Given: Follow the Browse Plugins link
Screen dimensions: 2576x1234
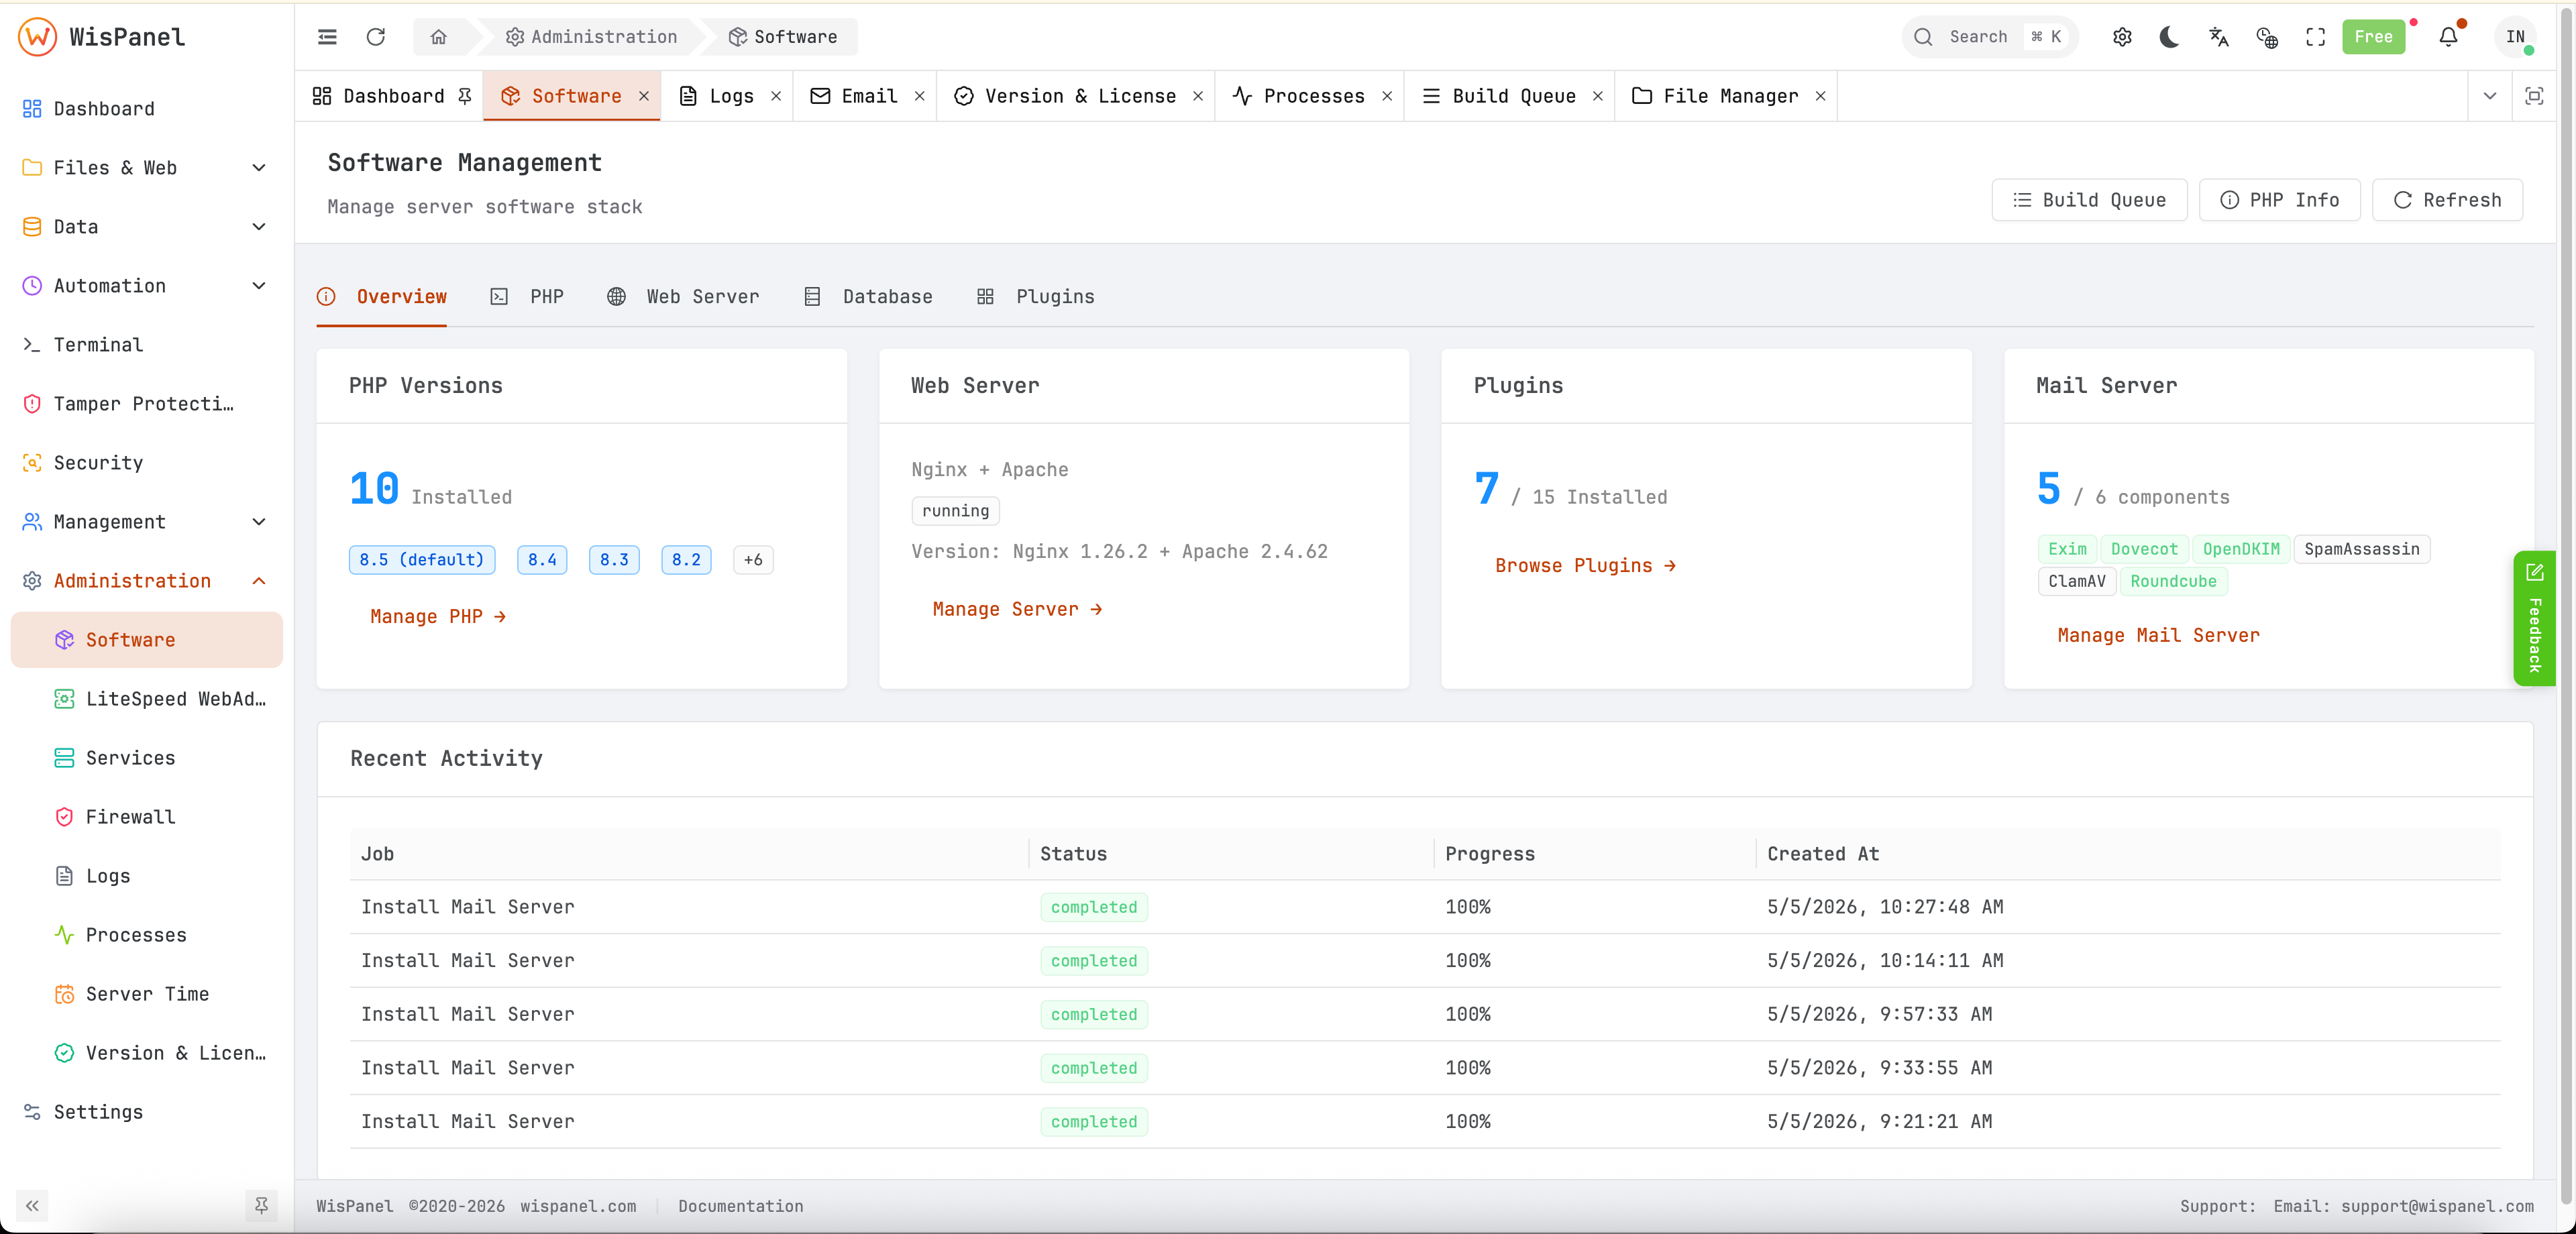Looking at the screenshot, I should pyautogui.click(x=1585, y=566).
